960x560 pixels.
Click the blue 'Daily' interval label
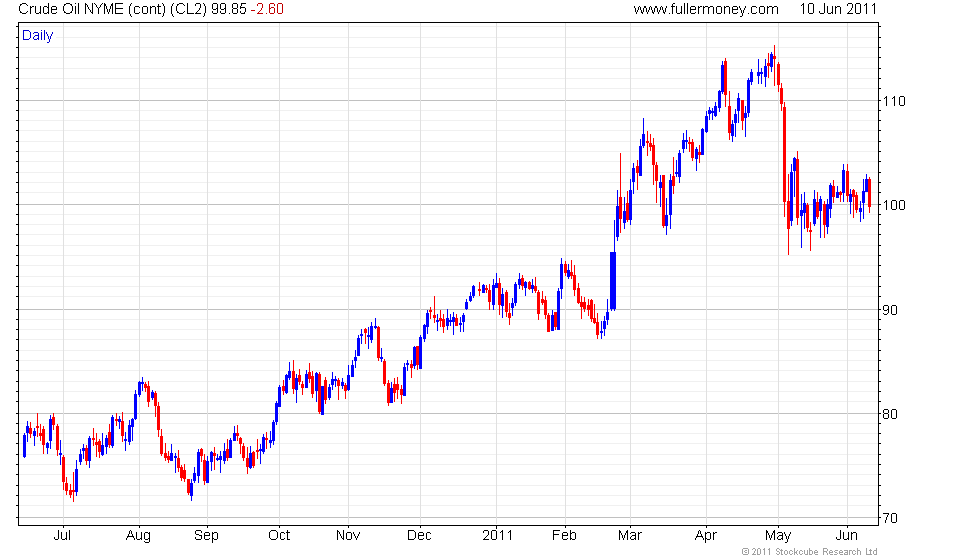pyautogui.click(x=37, y=35)
